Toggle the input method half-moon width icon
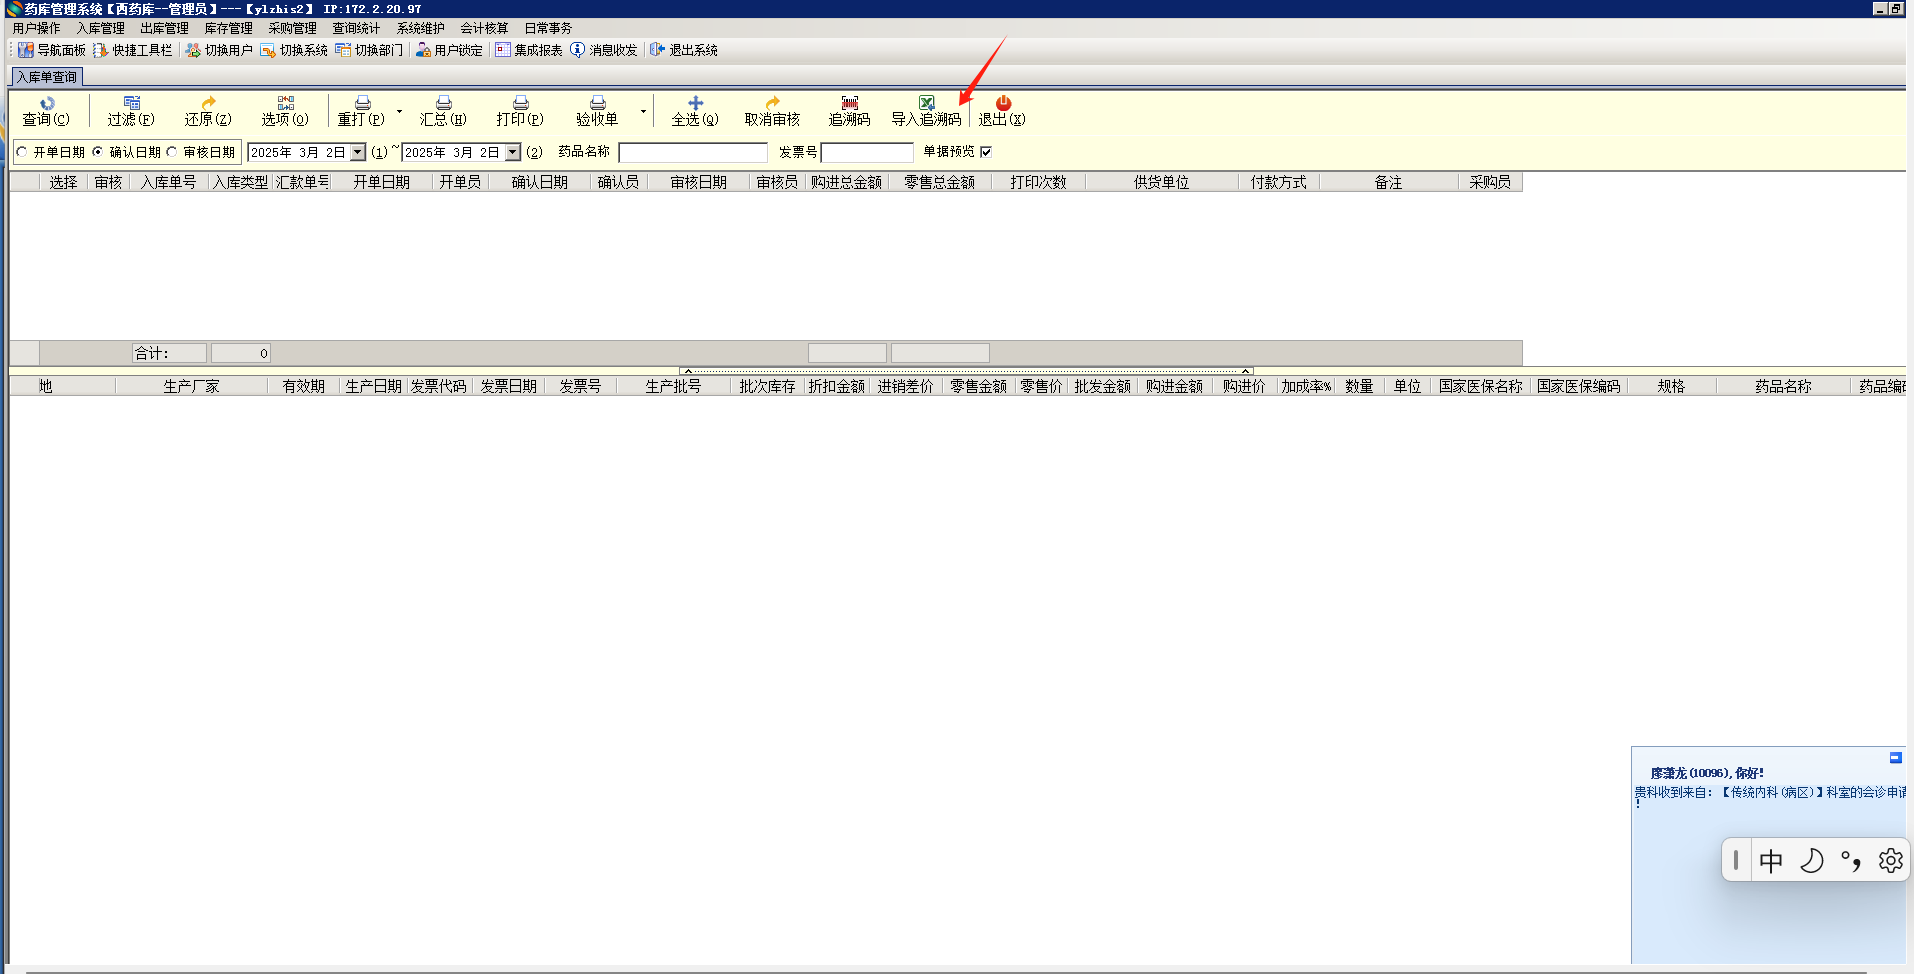Screen dimensions: 1914x974 point(1811,861)
